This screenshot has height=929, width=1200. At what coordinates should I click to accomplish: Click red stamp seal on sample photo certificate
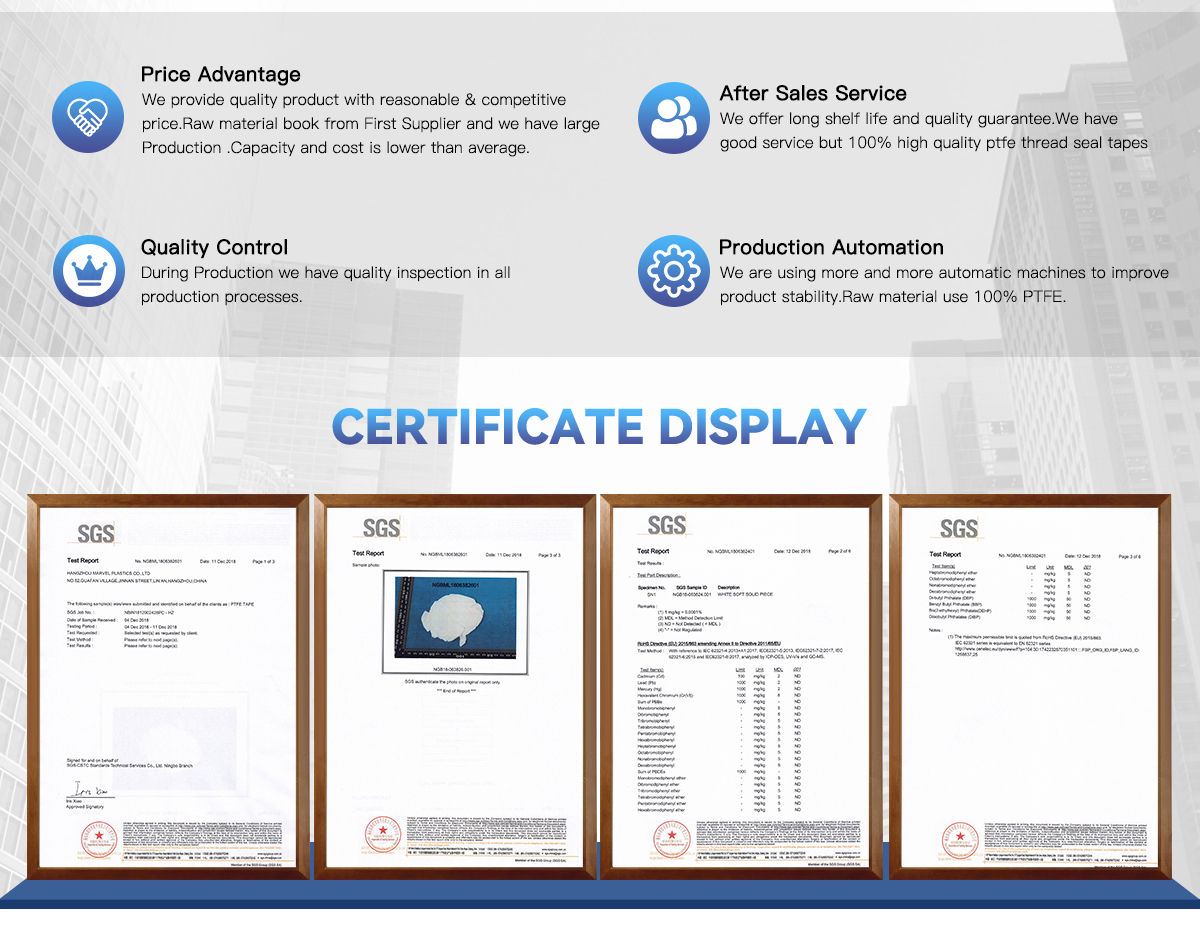coord(383,835)
